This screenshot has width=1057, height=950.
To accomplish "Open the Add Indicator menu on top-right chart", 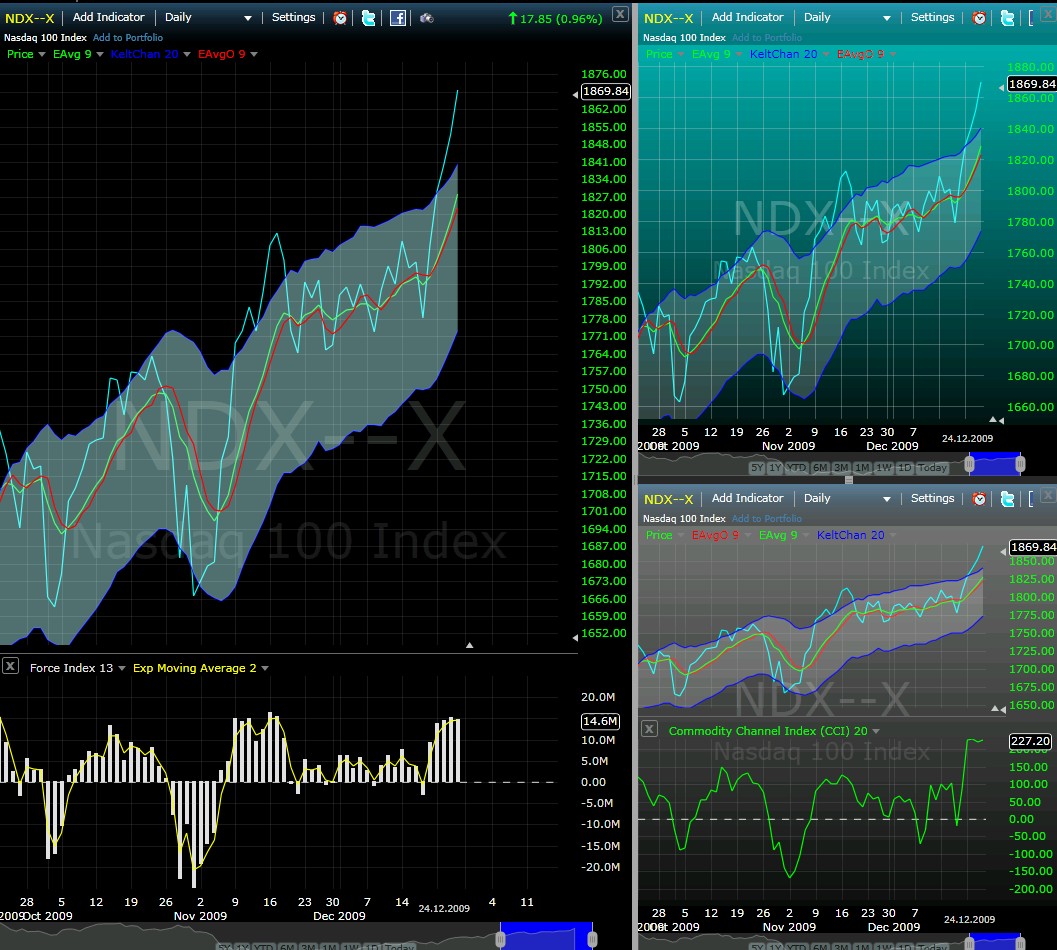I will tap(748, 17).
